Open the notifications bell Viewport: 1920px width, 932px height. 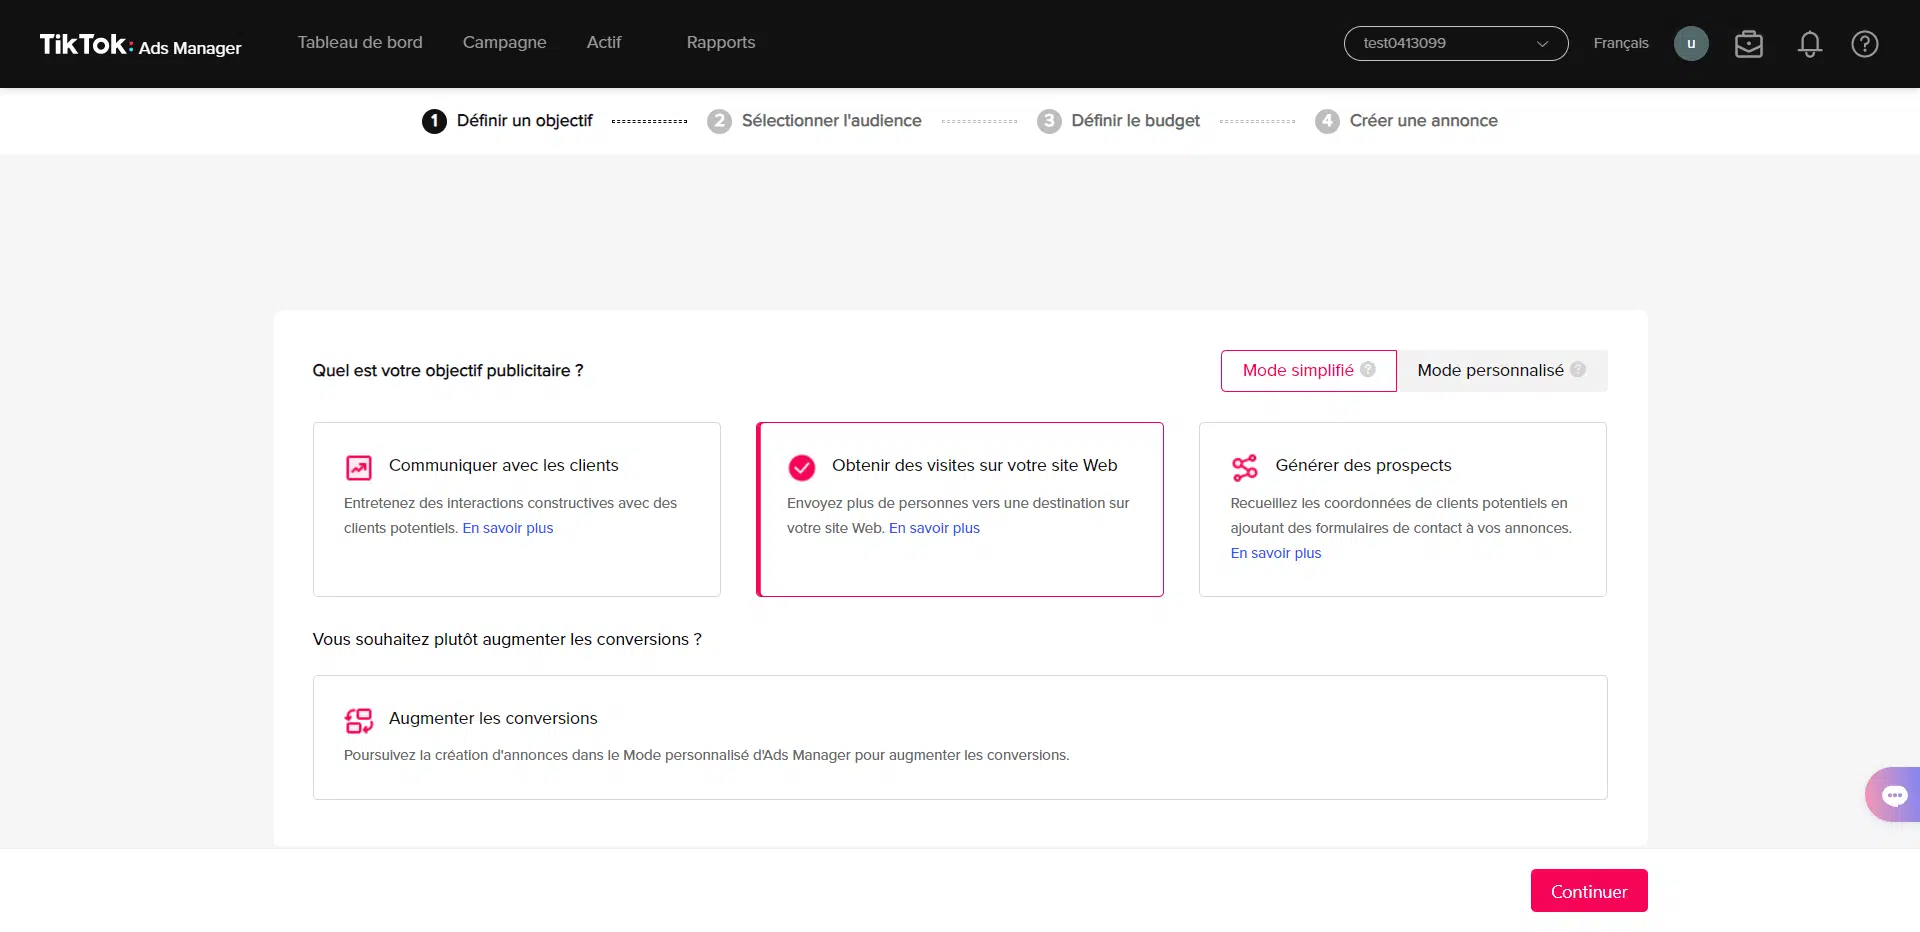[x=1809, y=44]
